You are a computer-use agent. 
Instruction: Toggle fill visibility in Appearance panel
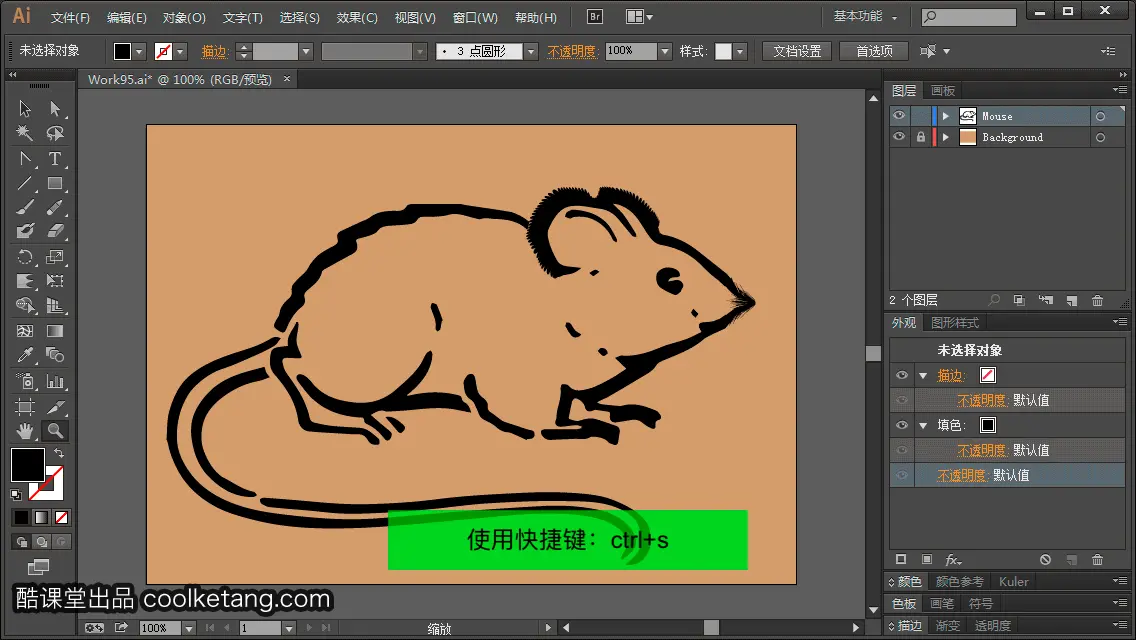[901, 425]
